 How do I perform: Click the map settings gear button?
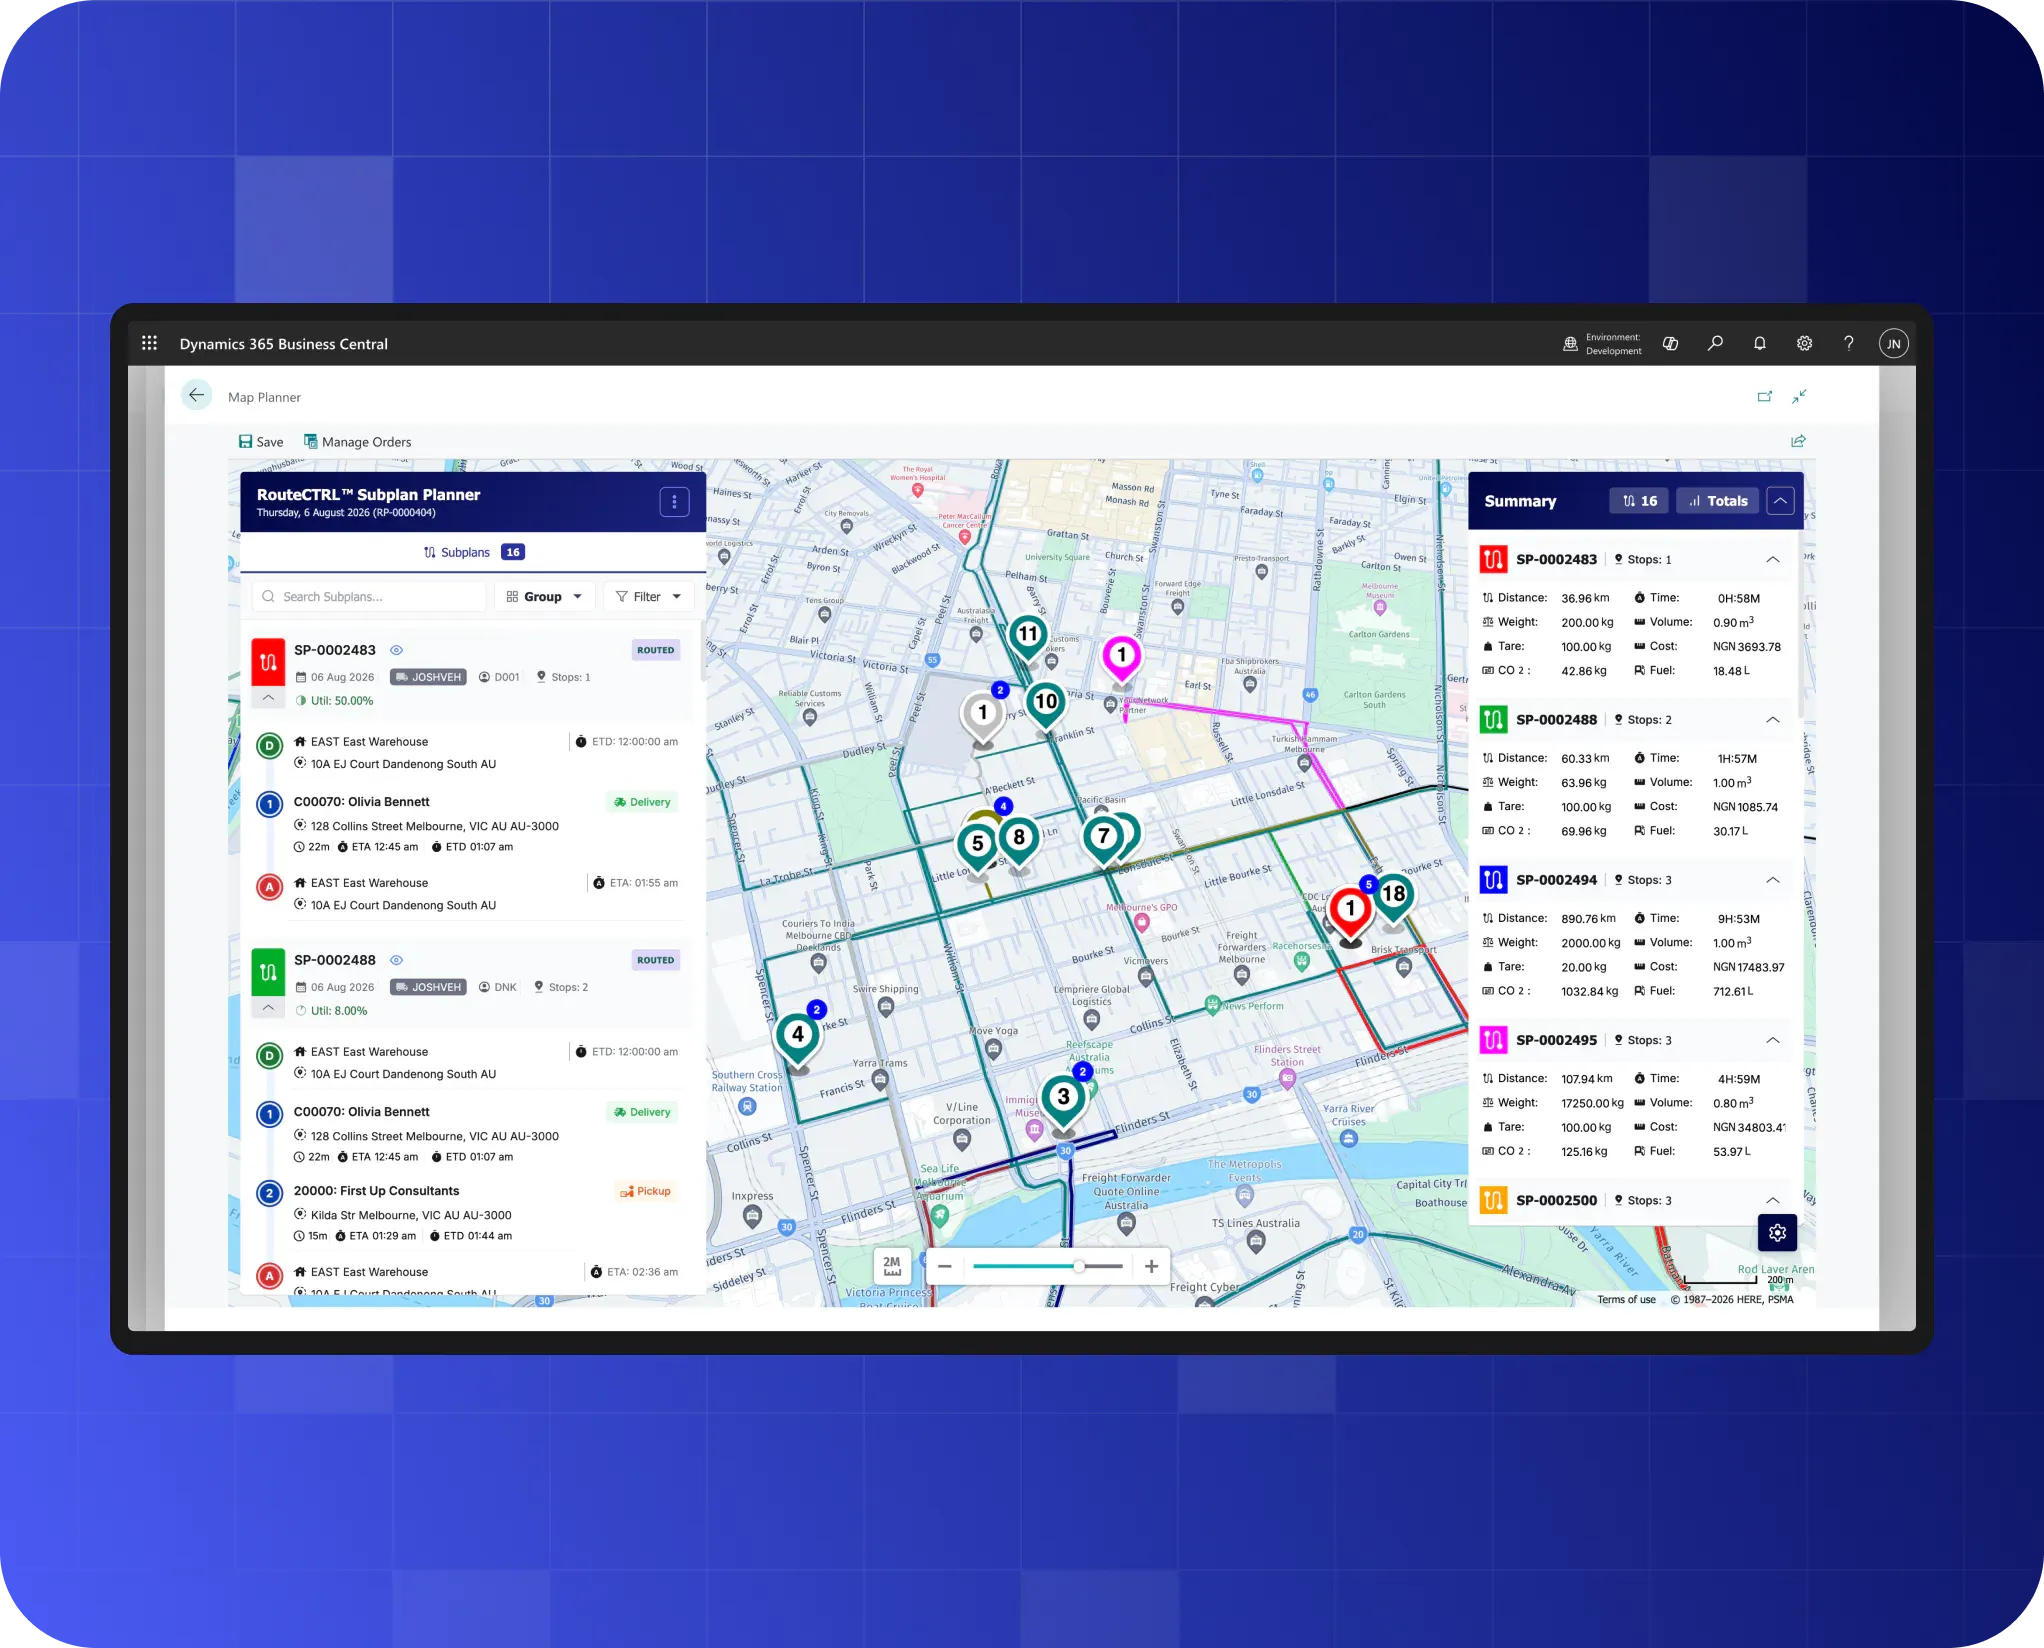[1777, 1233]
